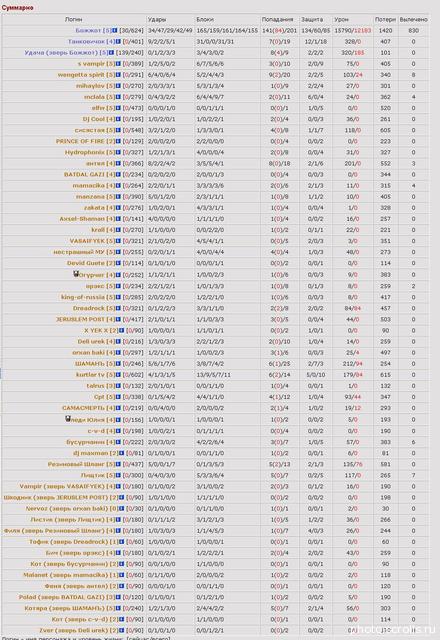Open info icon beside JERUSLEM POST [4]

pos(118,319)
